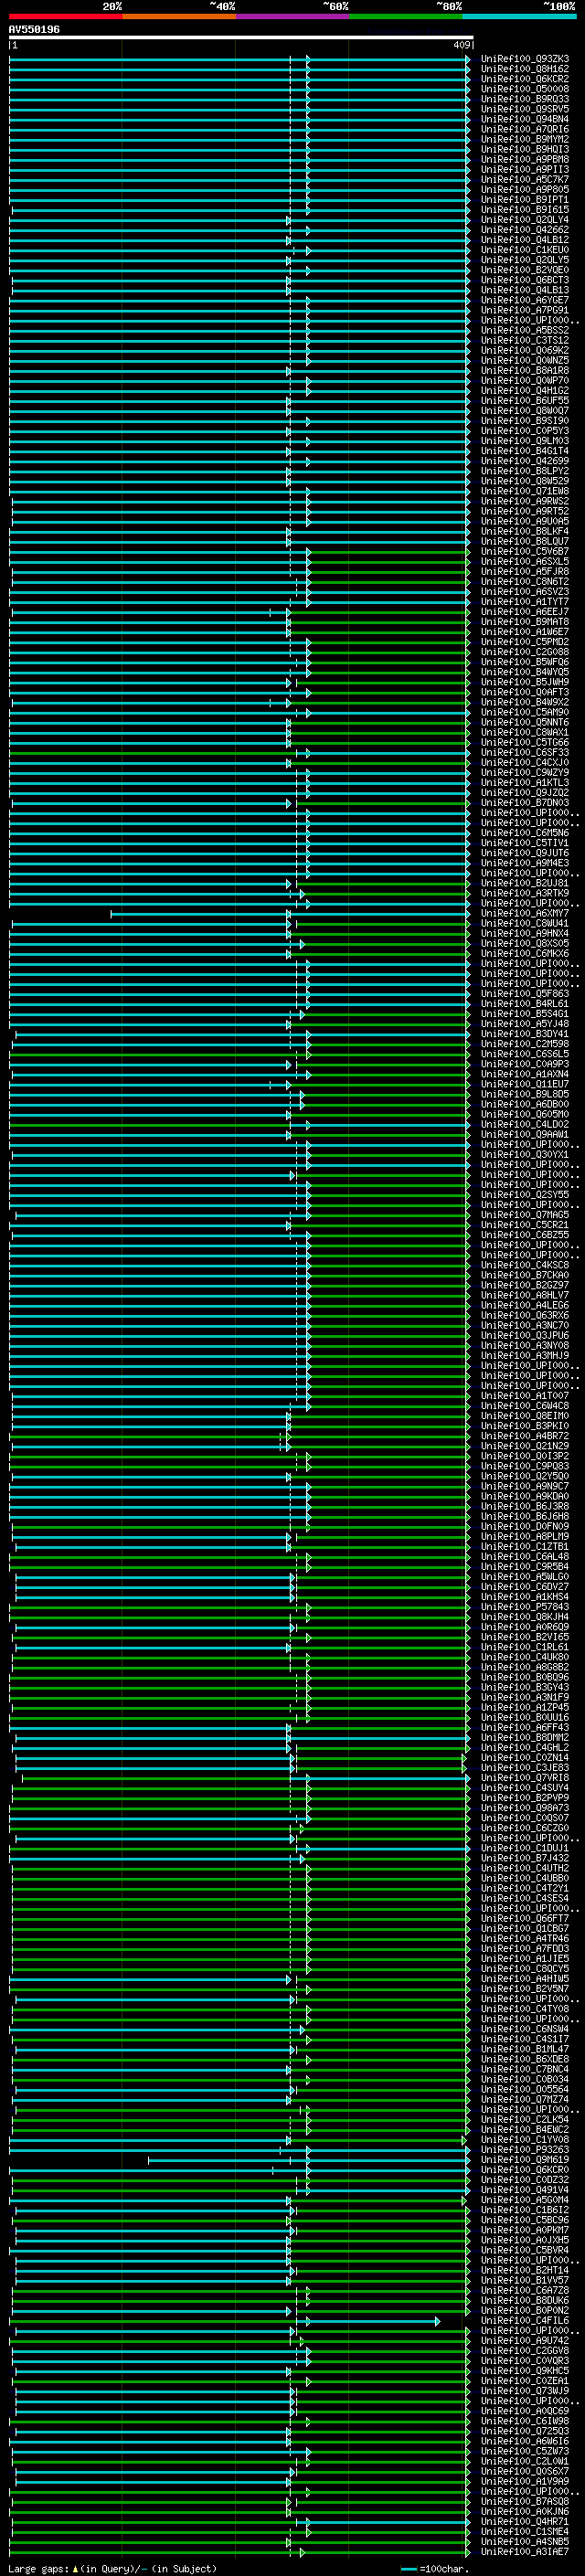
Task: Click the UniRef100_A6YGE7 entry
Action: pyautogui.click(x=525, y=300)
